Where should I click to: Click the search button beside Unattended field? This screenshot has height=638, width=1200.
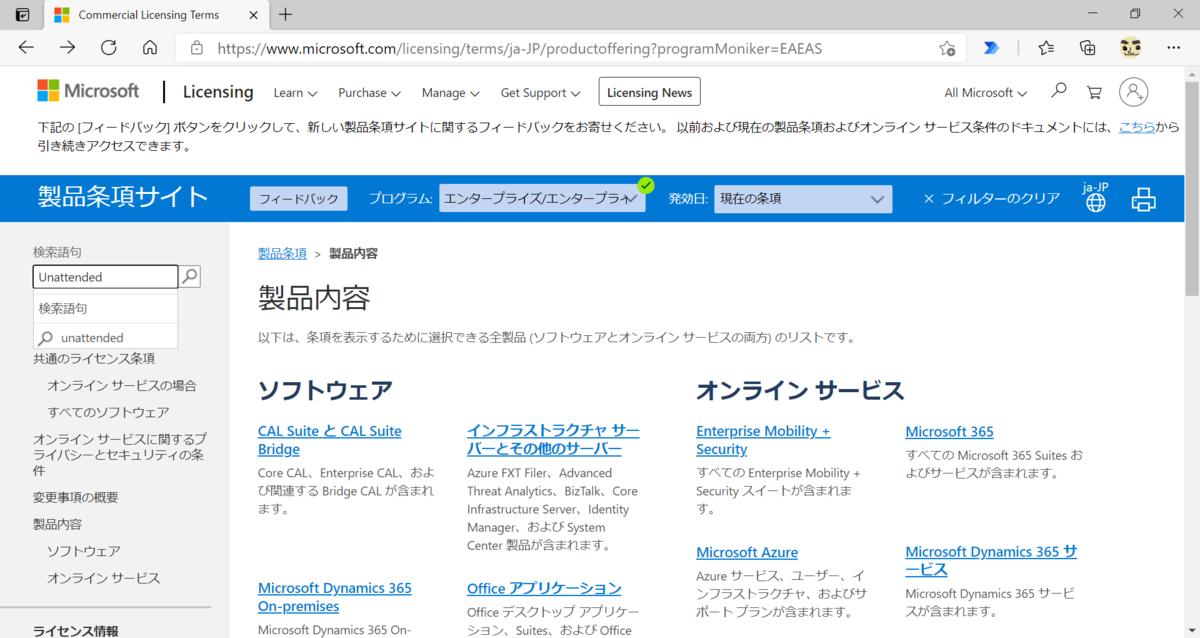pos(190,276)
